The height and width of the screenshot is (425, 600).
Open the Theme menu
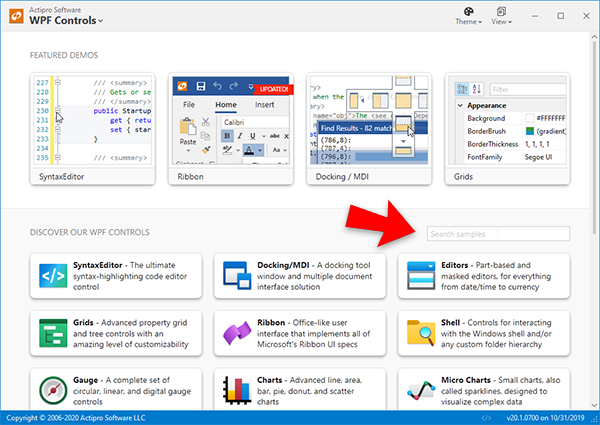click(468, 16)
